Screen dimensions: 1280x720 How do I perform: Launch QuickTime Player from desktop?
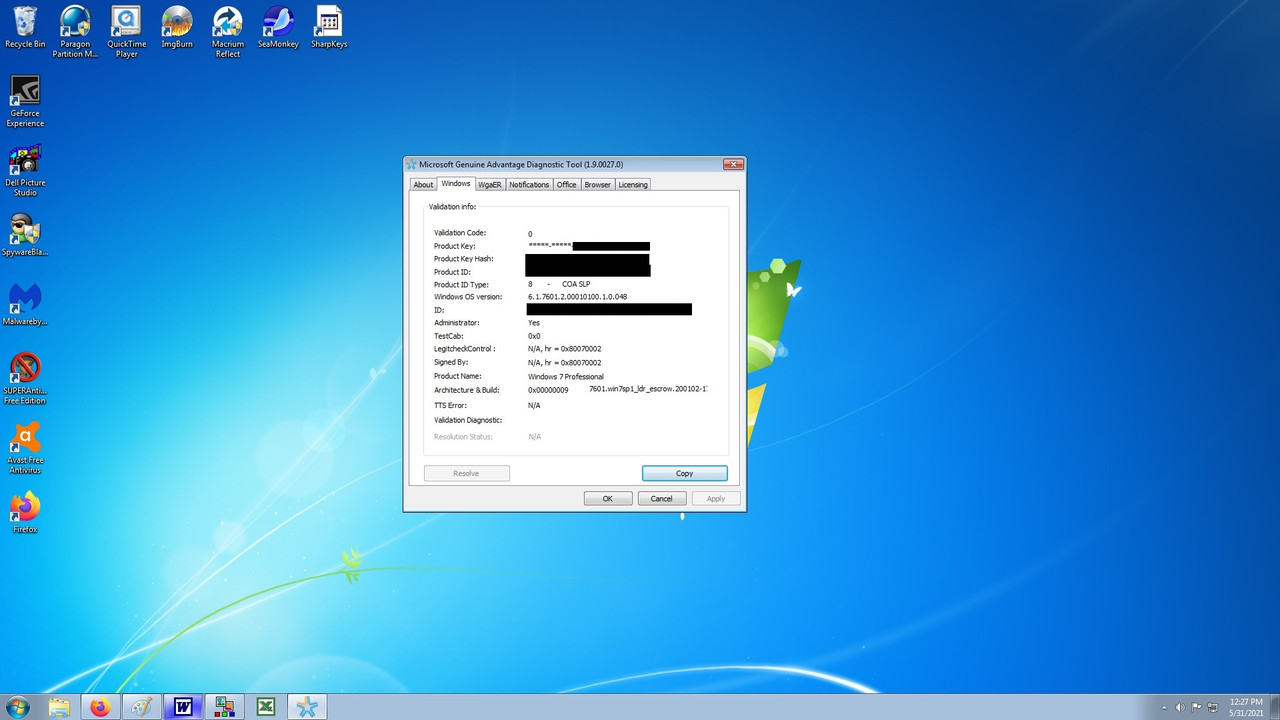click(126, 31)
